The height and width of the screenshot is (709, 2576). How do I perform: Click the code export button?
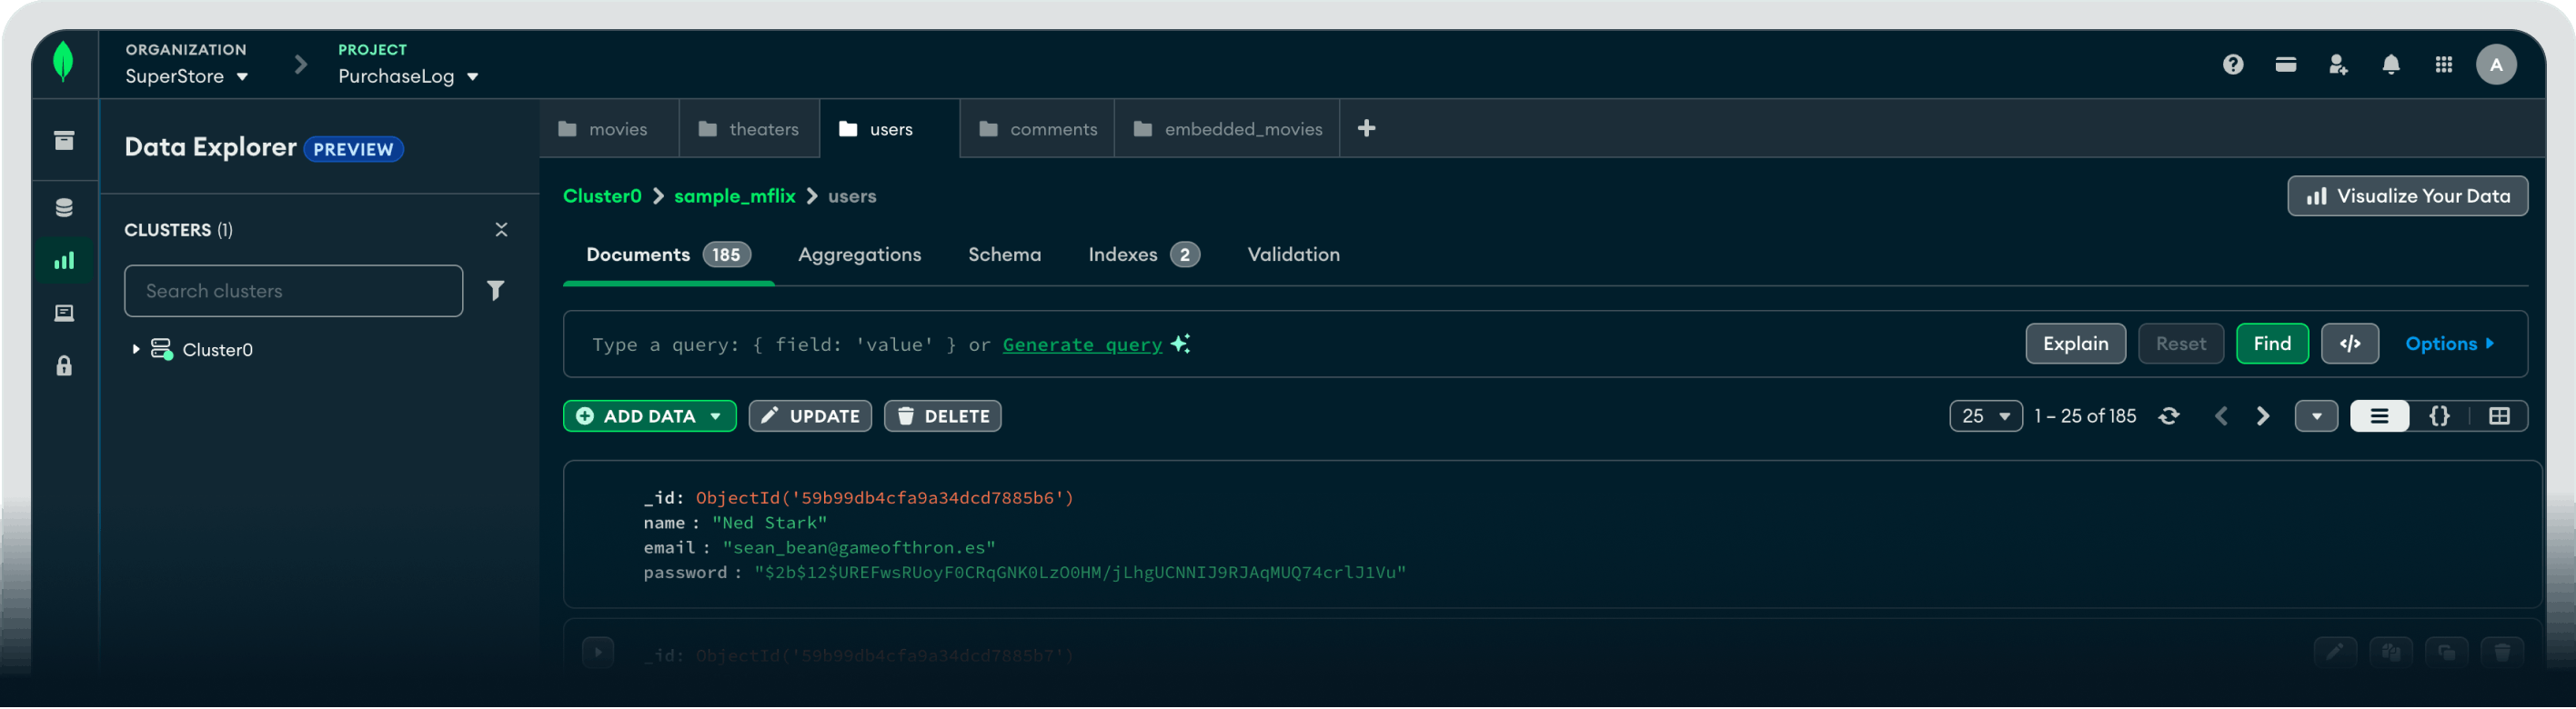tap(2349, 344)
